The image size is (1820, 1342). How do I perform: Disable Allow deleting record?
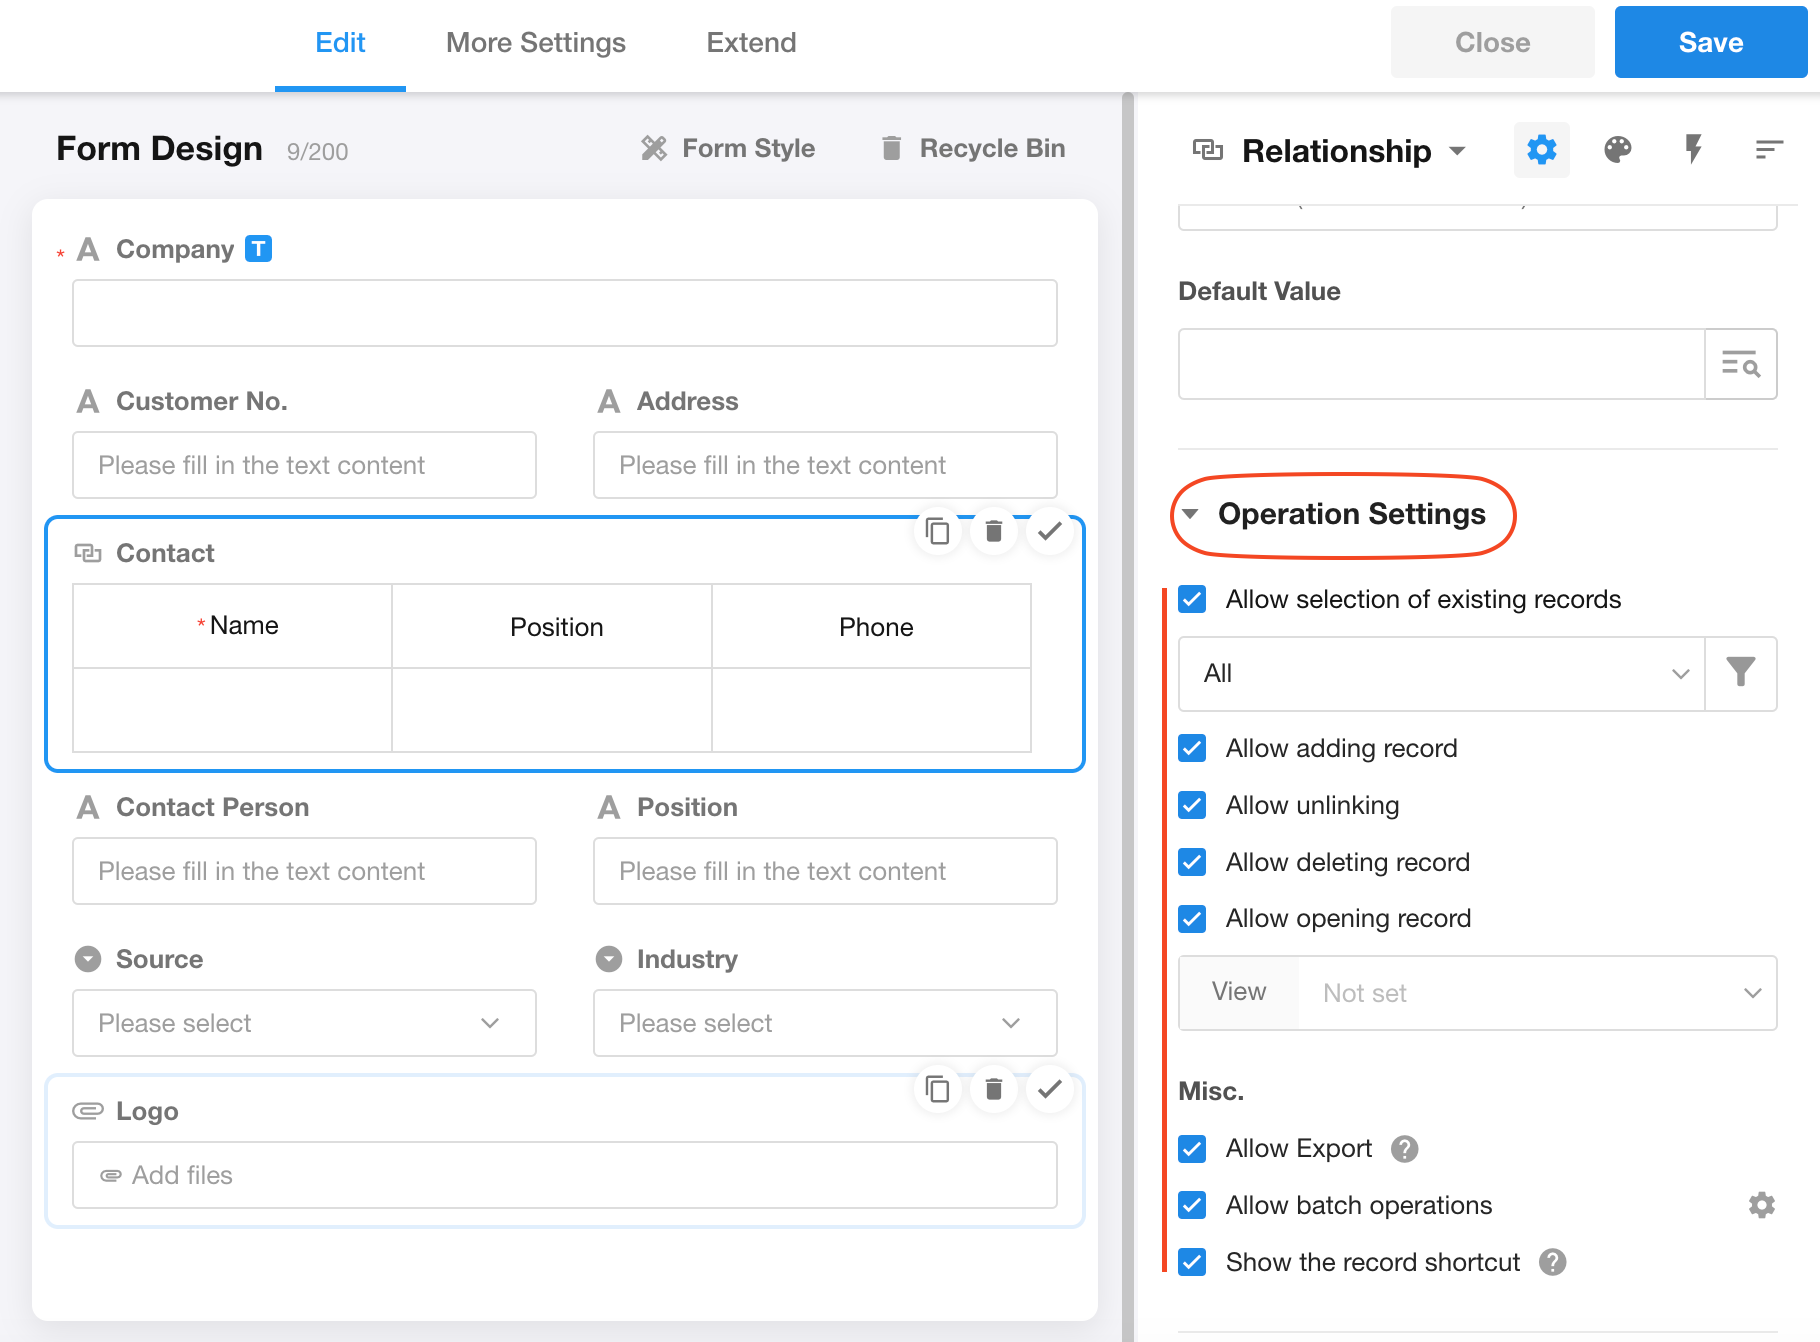(x=1192, y=862)
